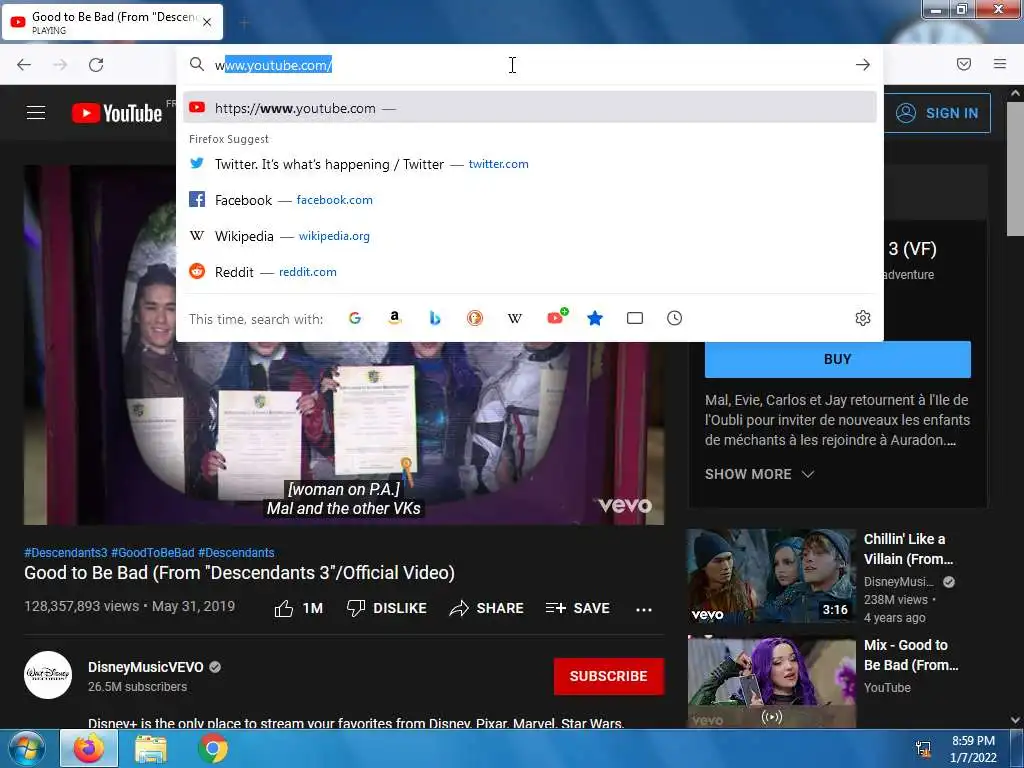Screen dimensions: 1024x768
Task: Search history using the clock icon
Action: coord(675,318)
